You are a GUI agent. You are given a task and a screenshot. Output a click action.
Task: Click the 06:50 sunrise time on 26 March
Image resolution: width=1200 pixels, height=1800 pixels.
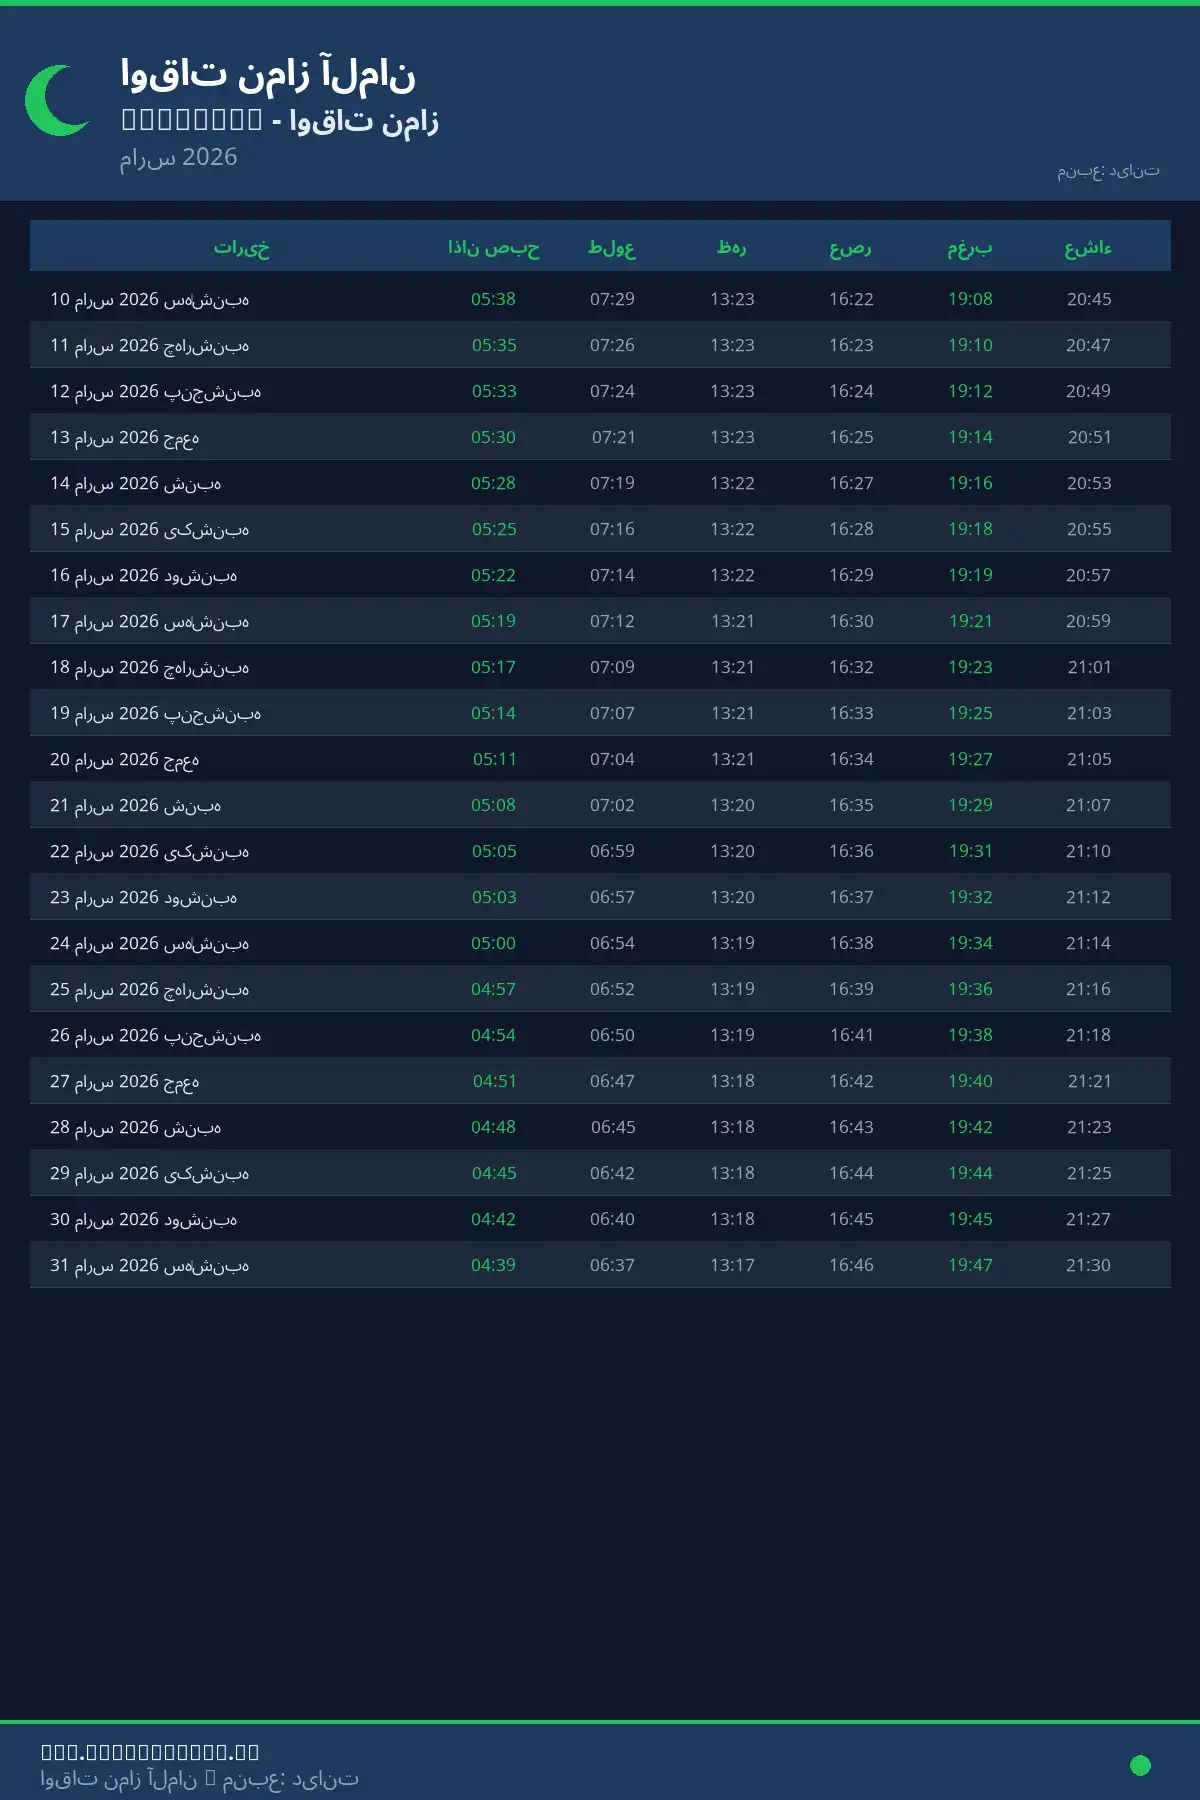612,1035
